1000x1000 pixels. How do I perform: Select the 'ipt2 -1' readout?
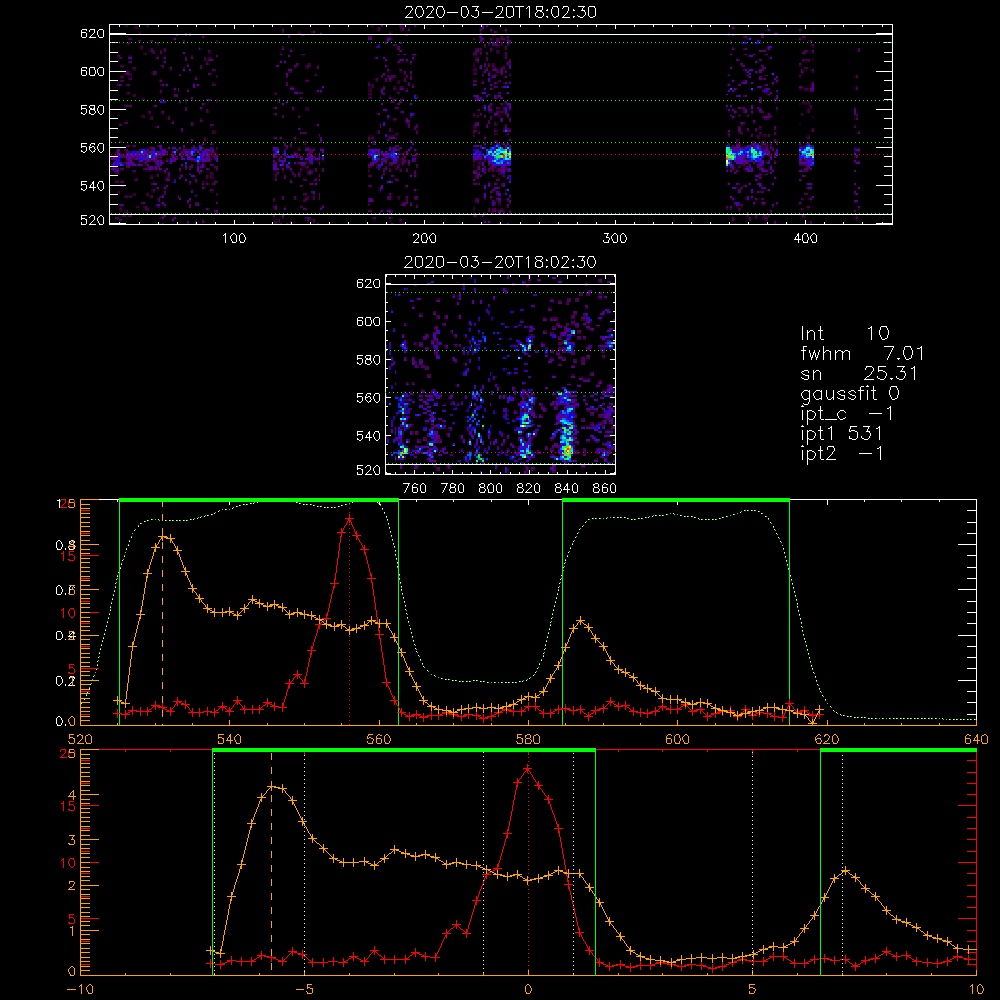(841, 453)
